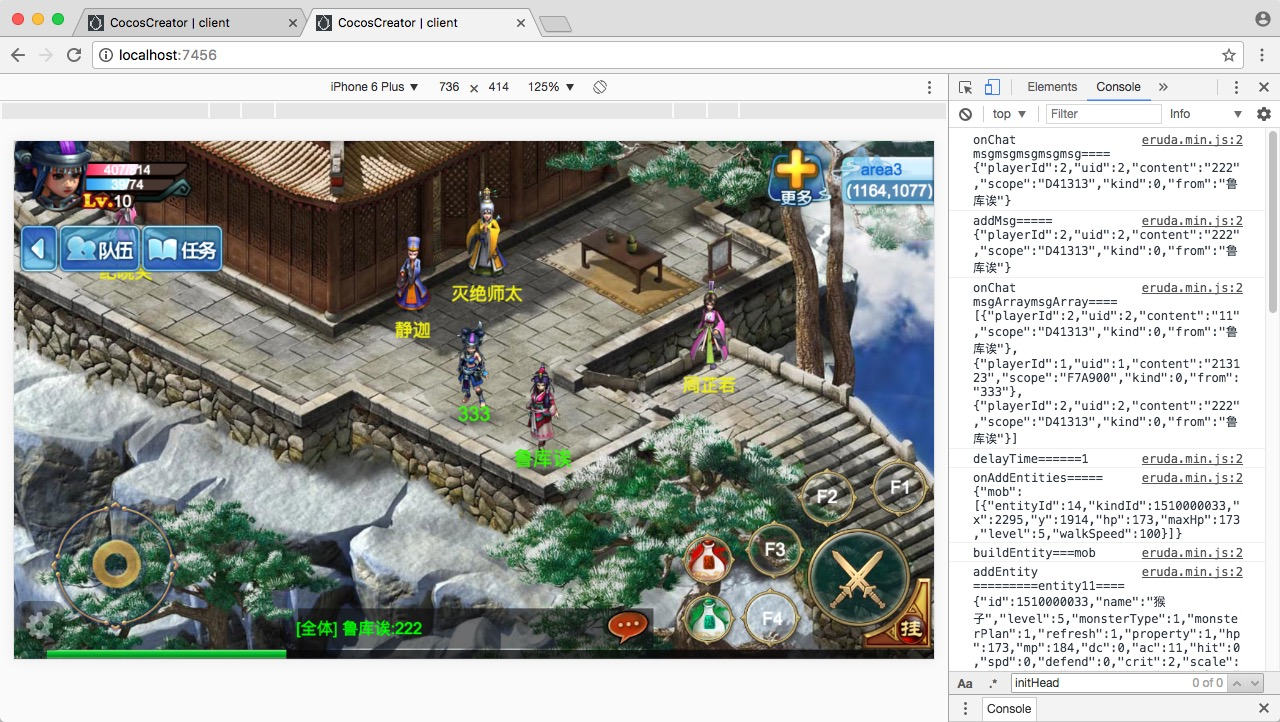View site information icon

click(x=106, y=55)
